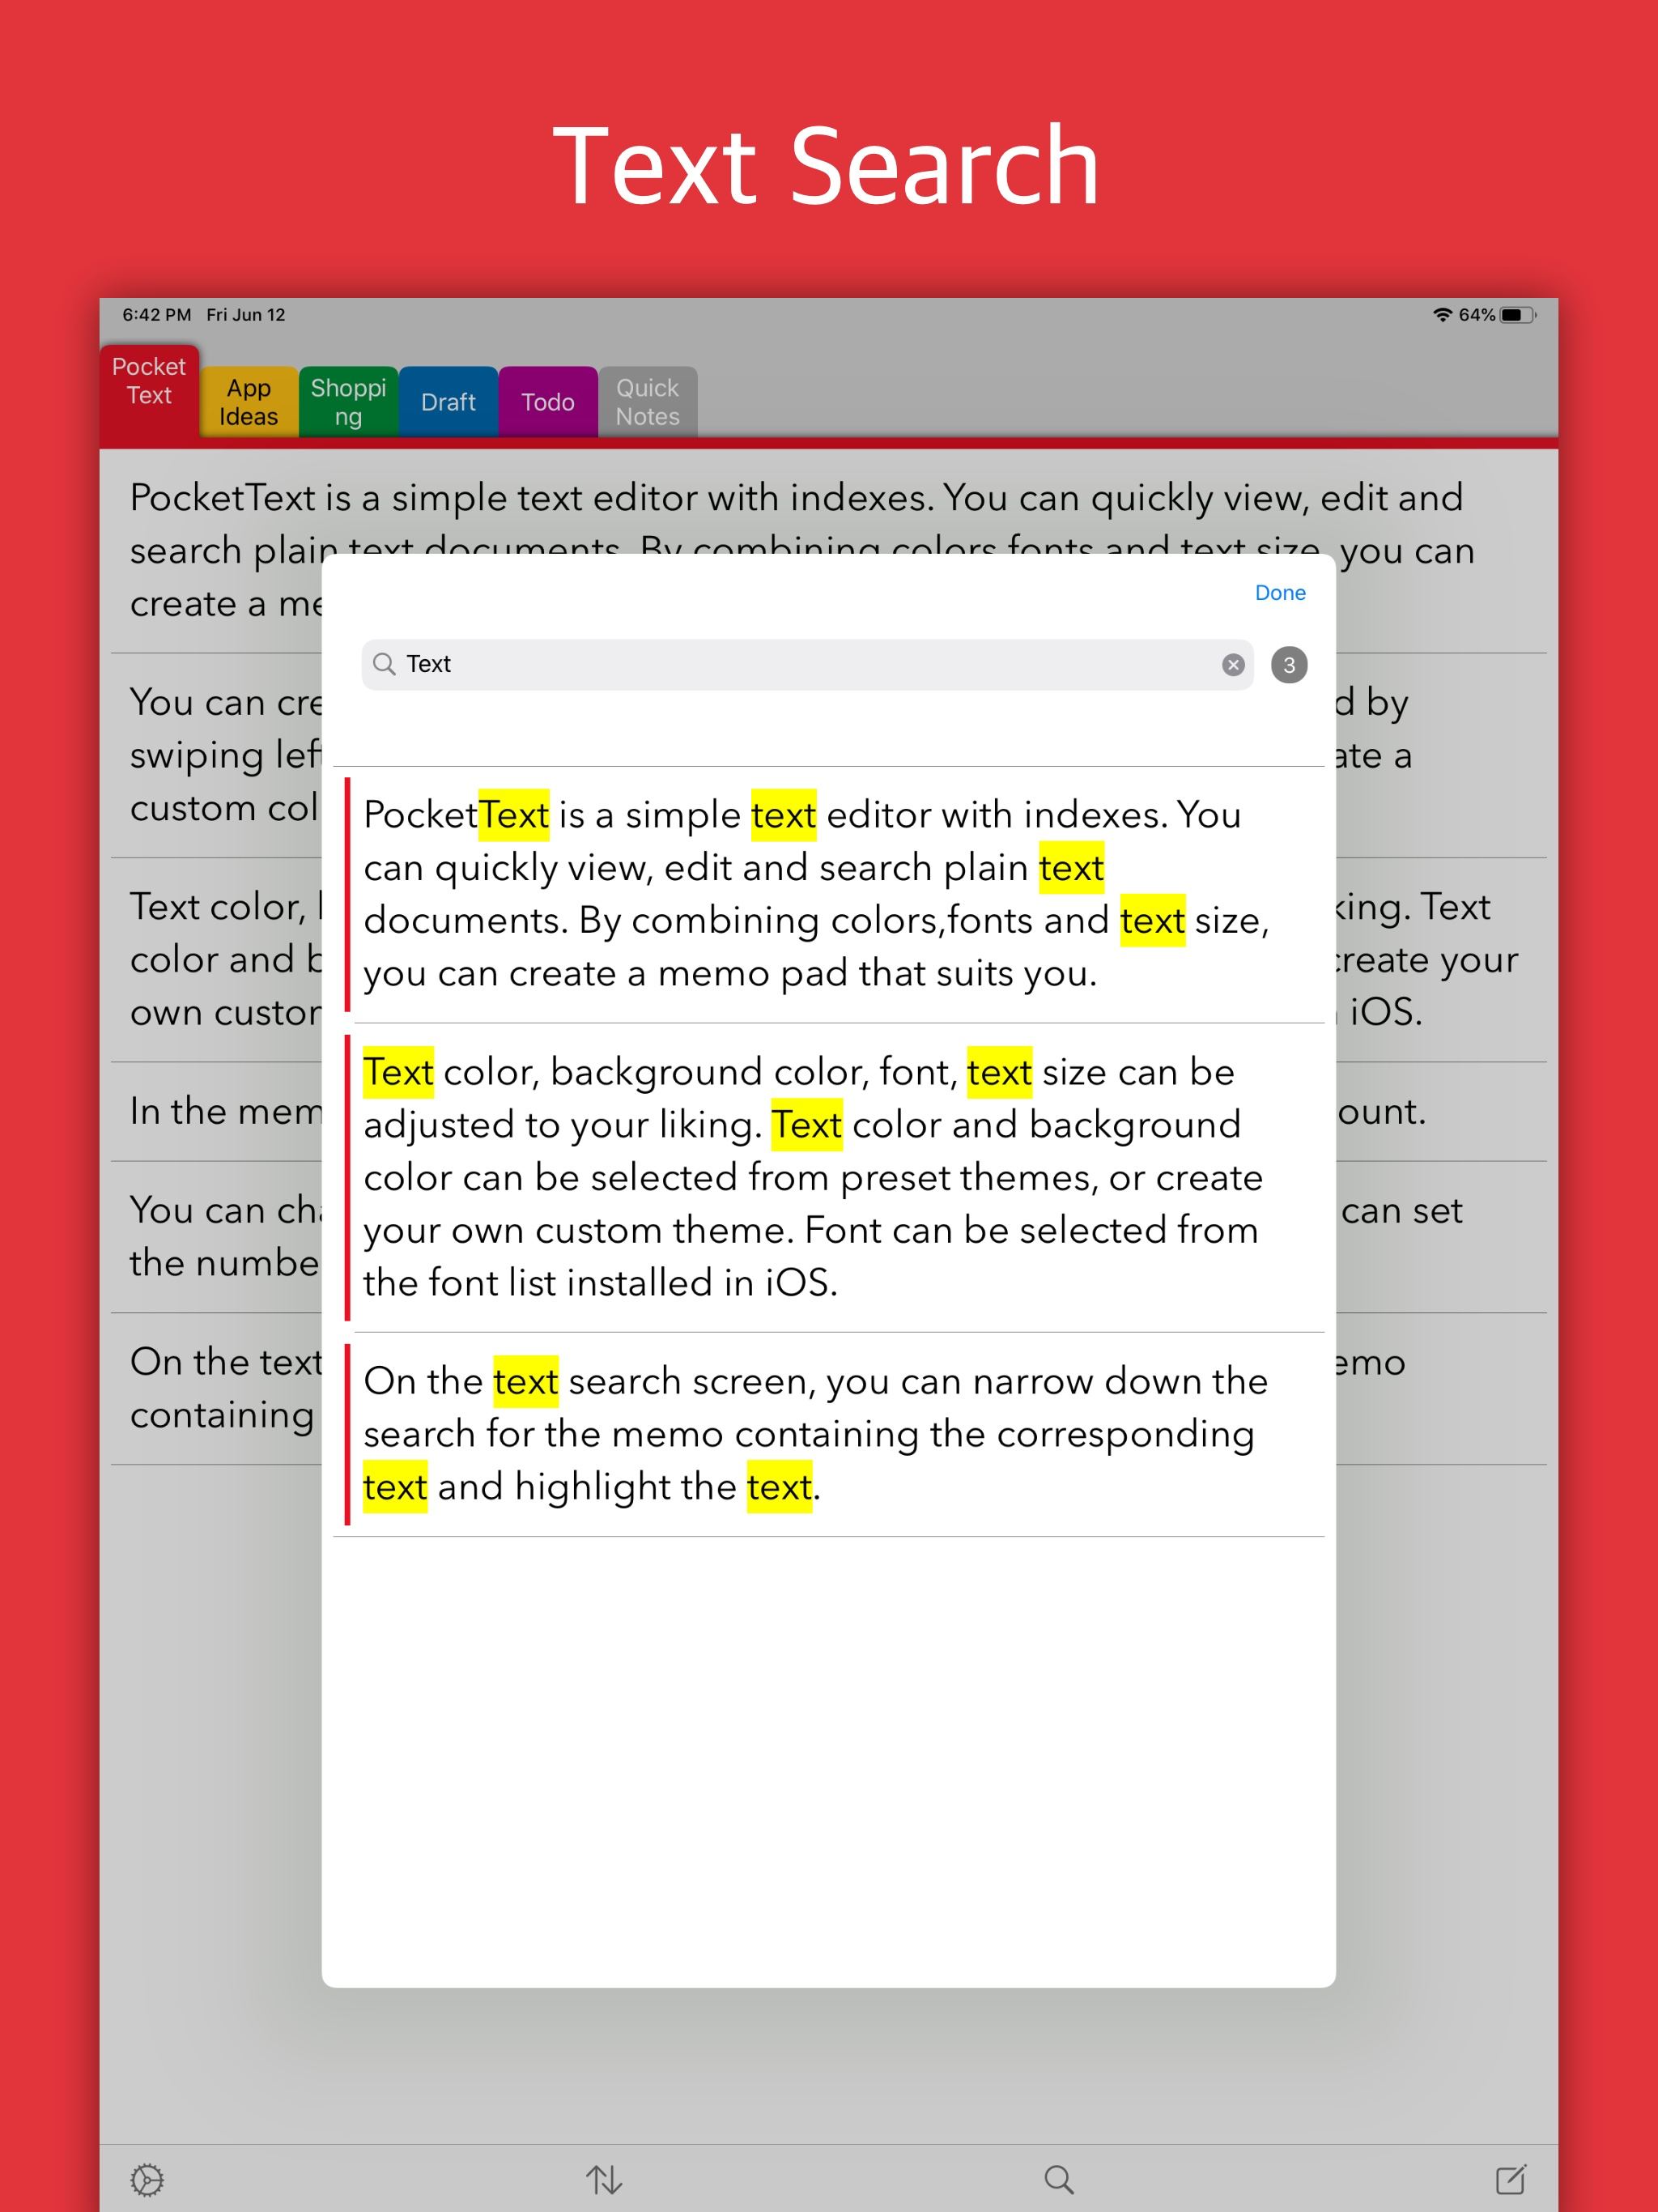Switch to the Todo tab
This screenshot has width=1658, height=2212.
547,402
